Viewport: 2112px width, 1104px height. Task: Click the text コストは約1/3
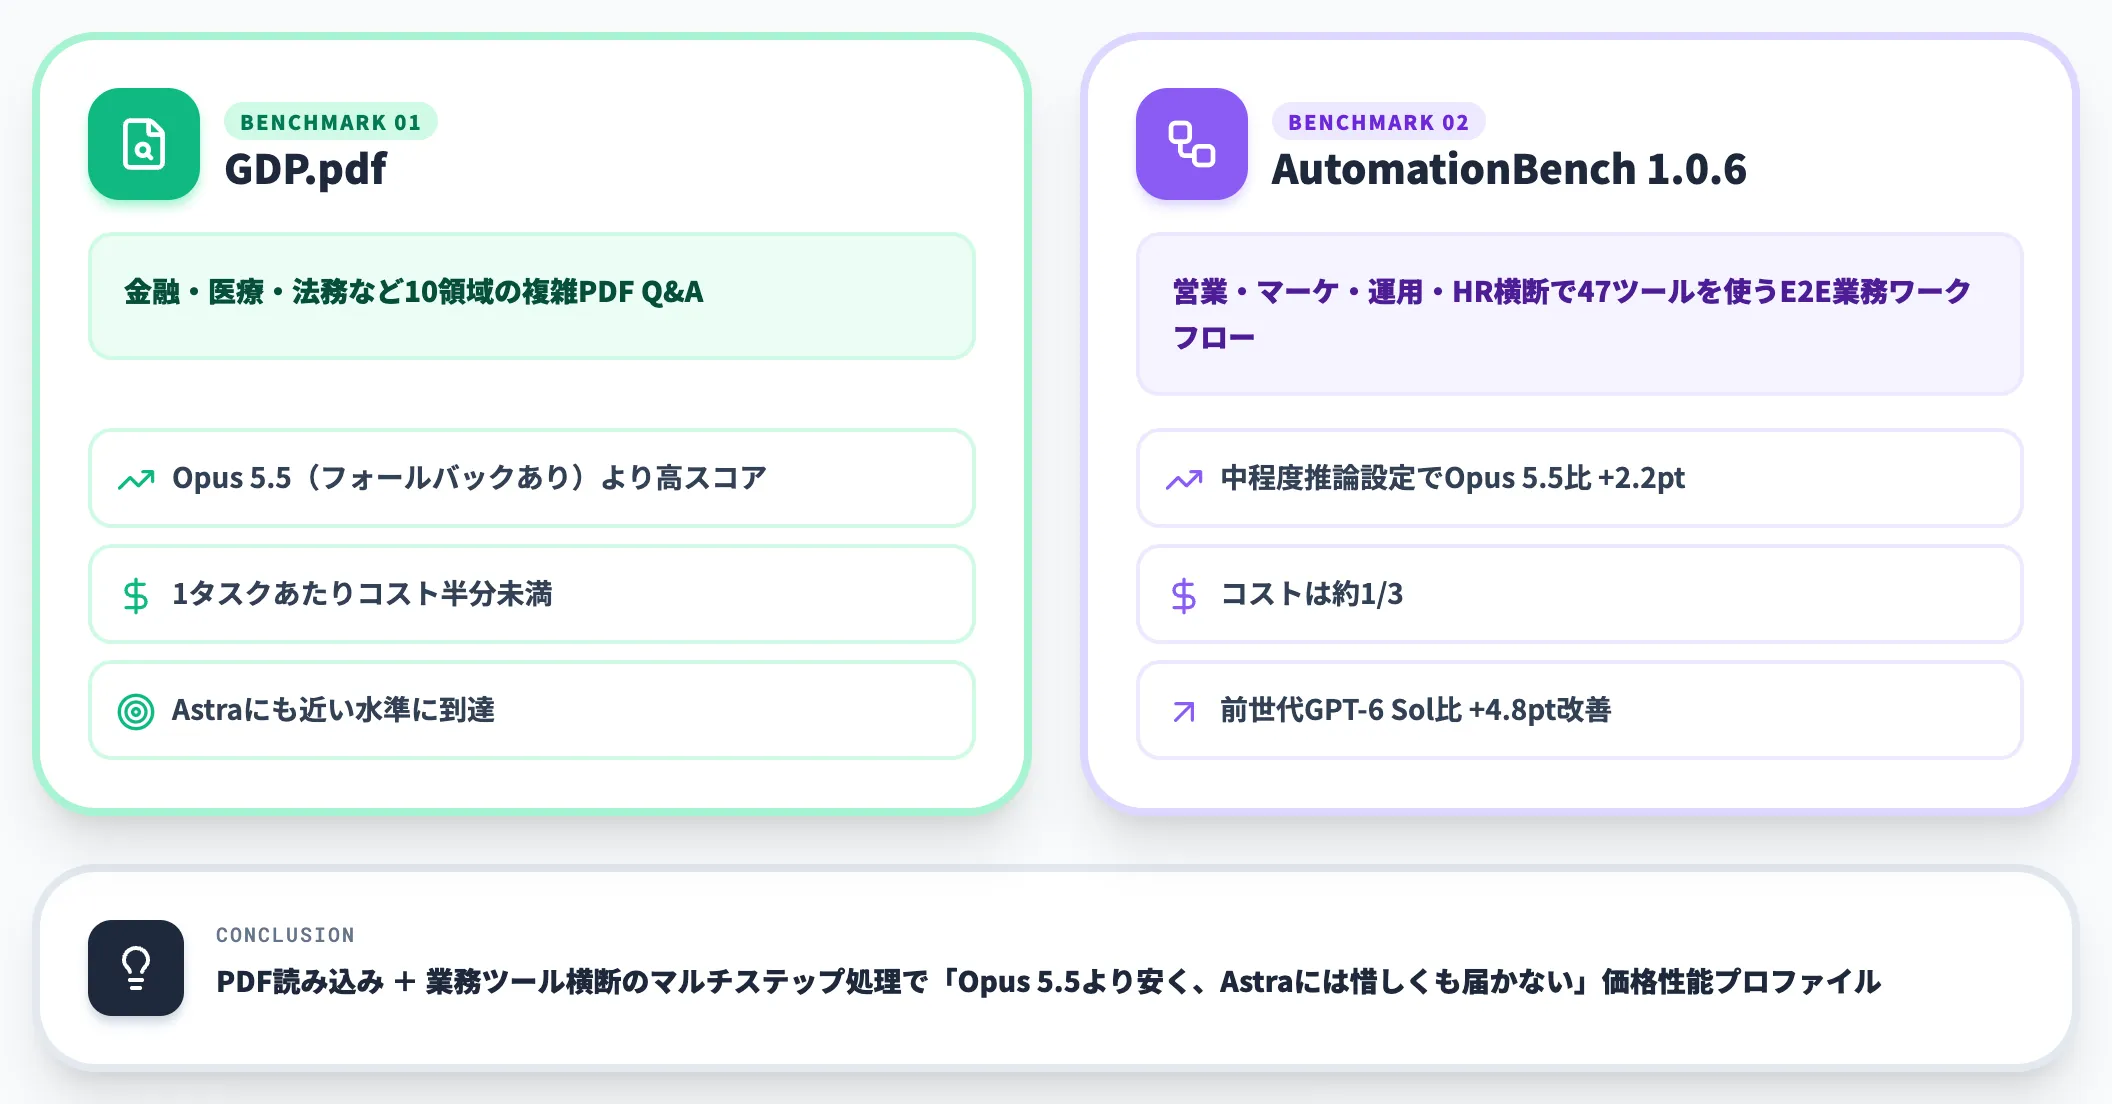(1311, 594)
